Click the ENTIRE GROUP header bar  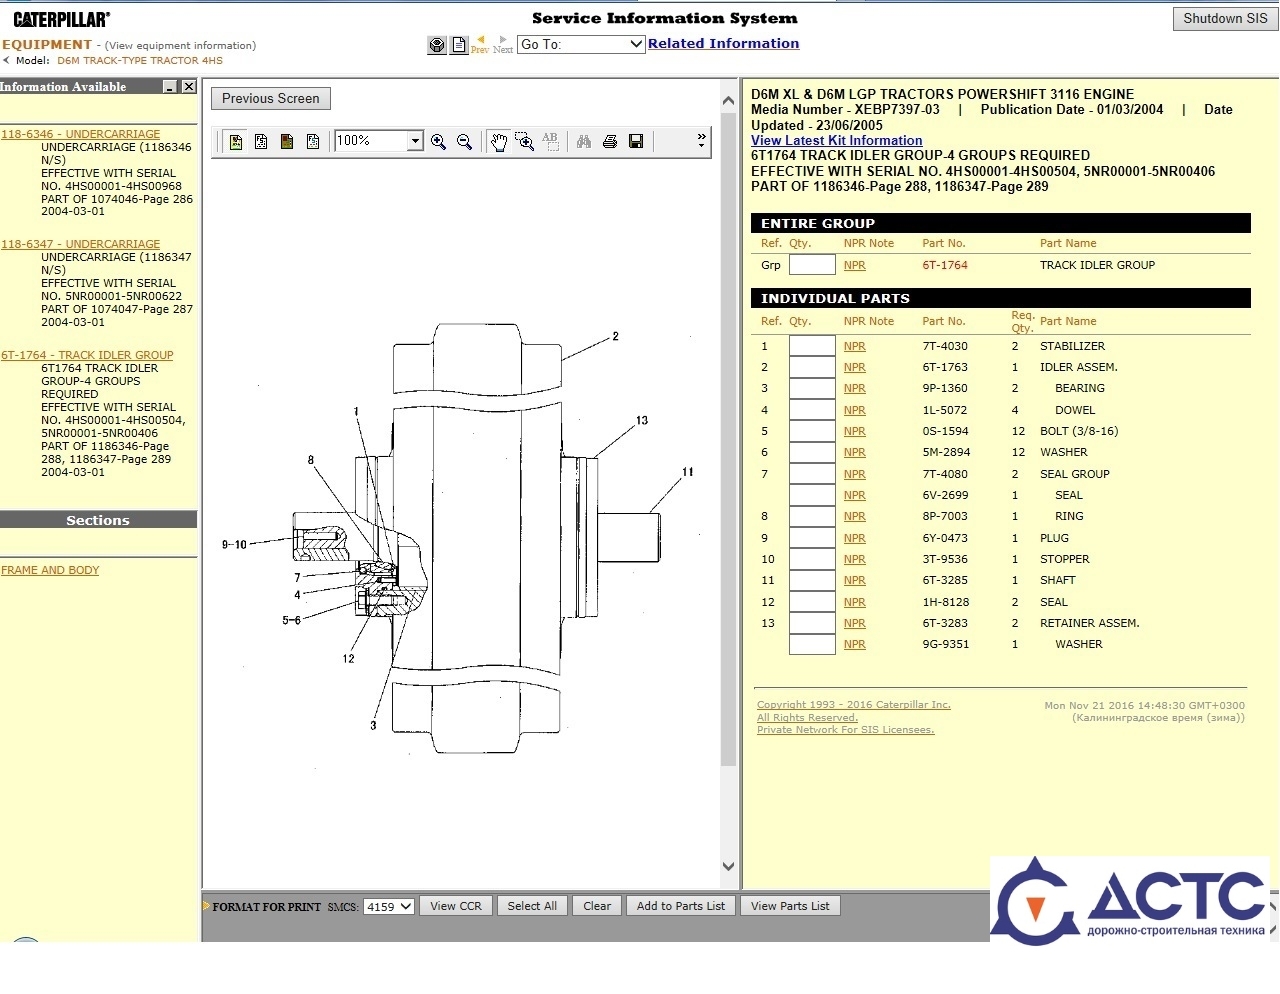click(1000, 223)
